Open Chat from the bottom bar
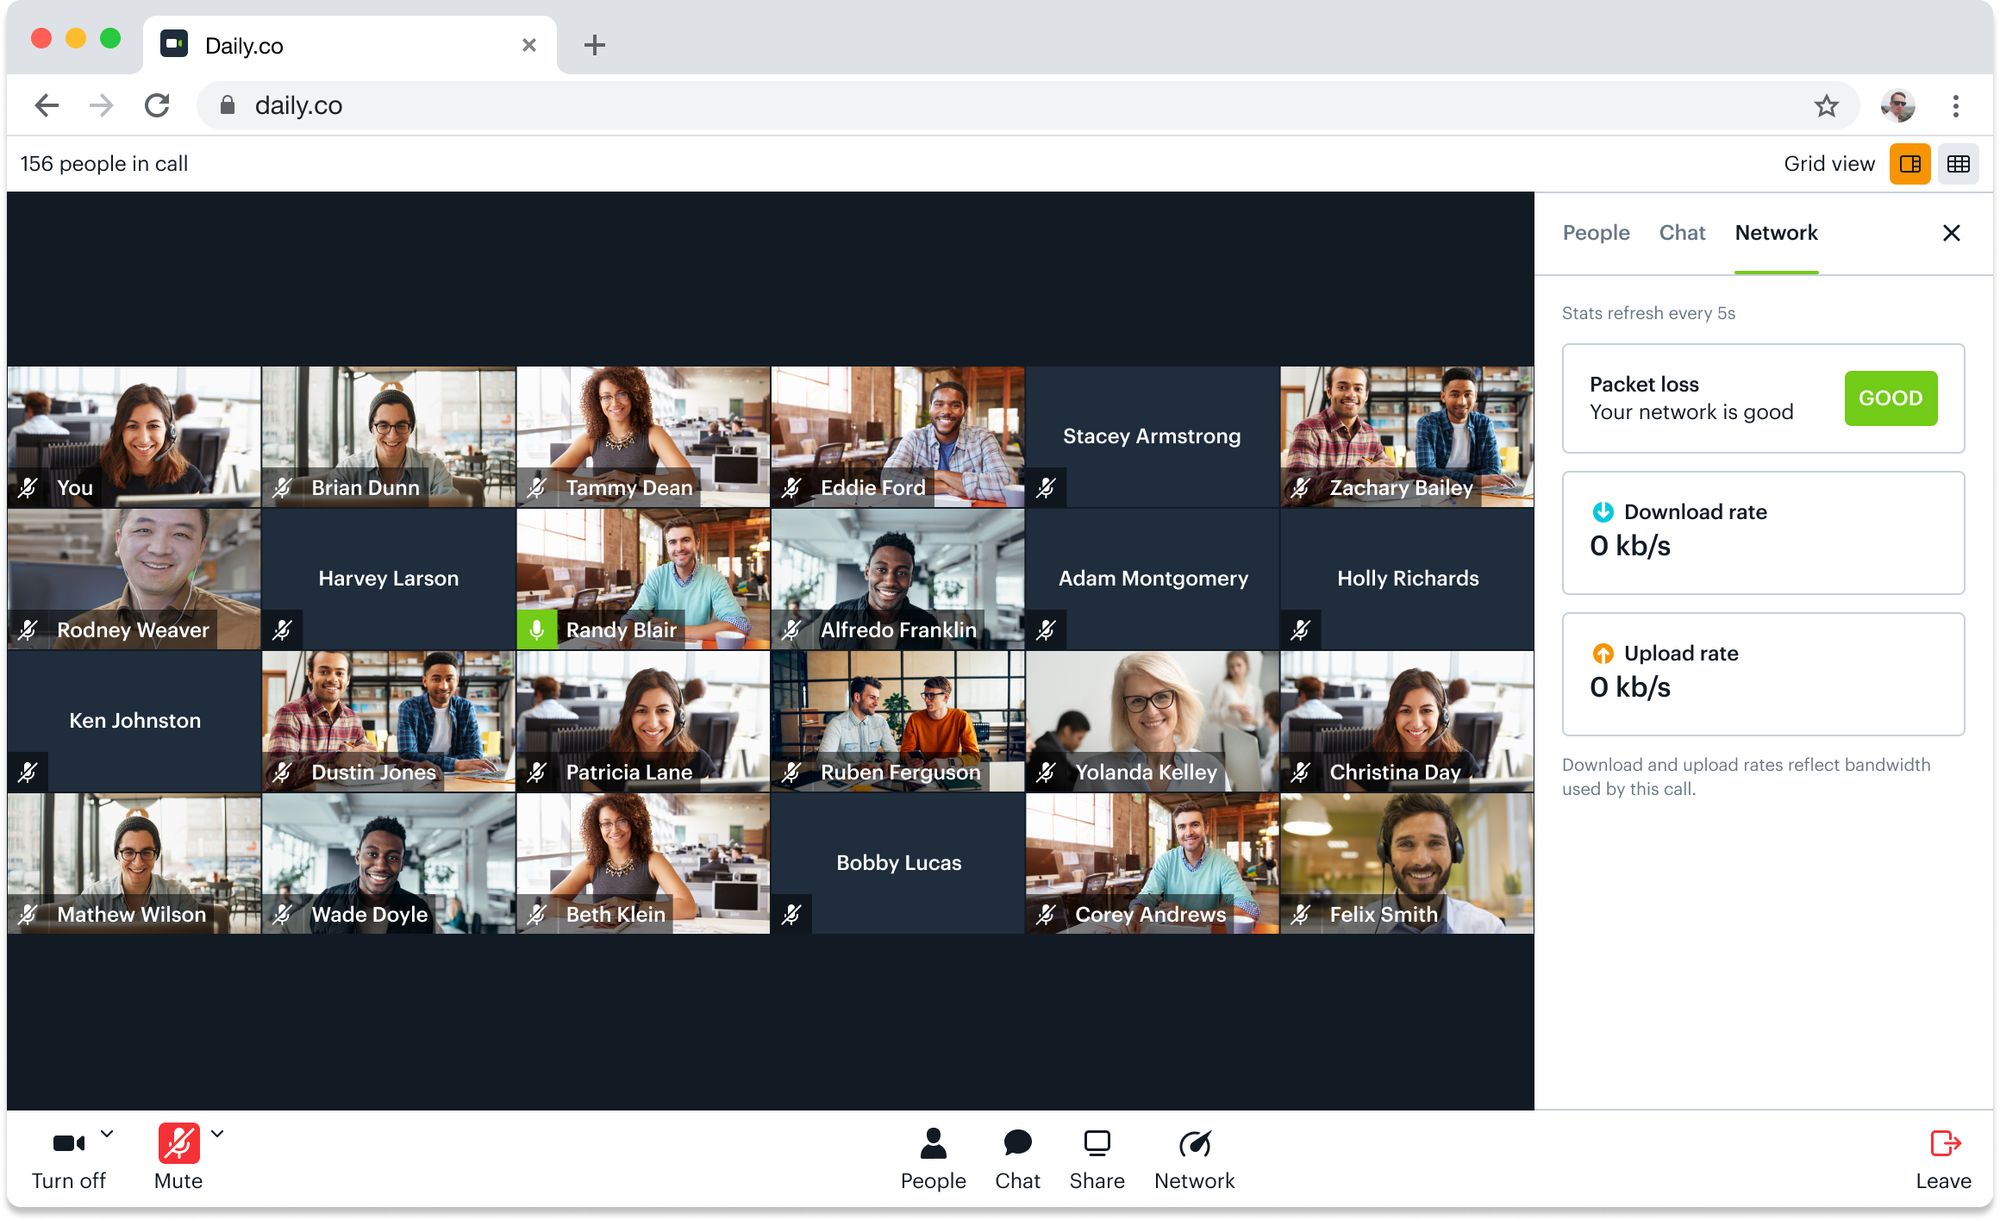Screen dimensions: 2000x1221 point(1017,1159)
